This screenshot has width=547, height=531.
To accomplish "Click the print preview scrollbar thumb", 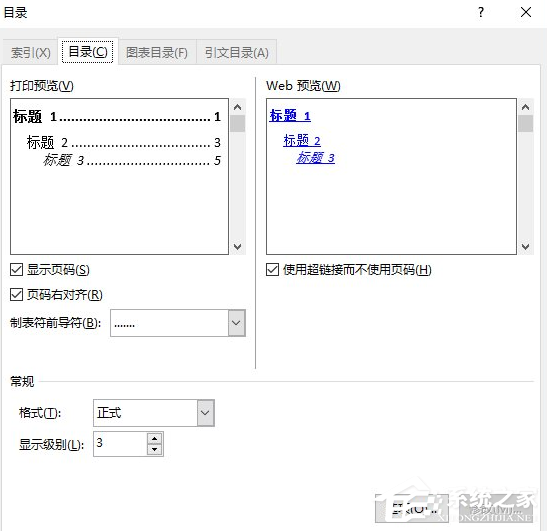I will 238,124.
